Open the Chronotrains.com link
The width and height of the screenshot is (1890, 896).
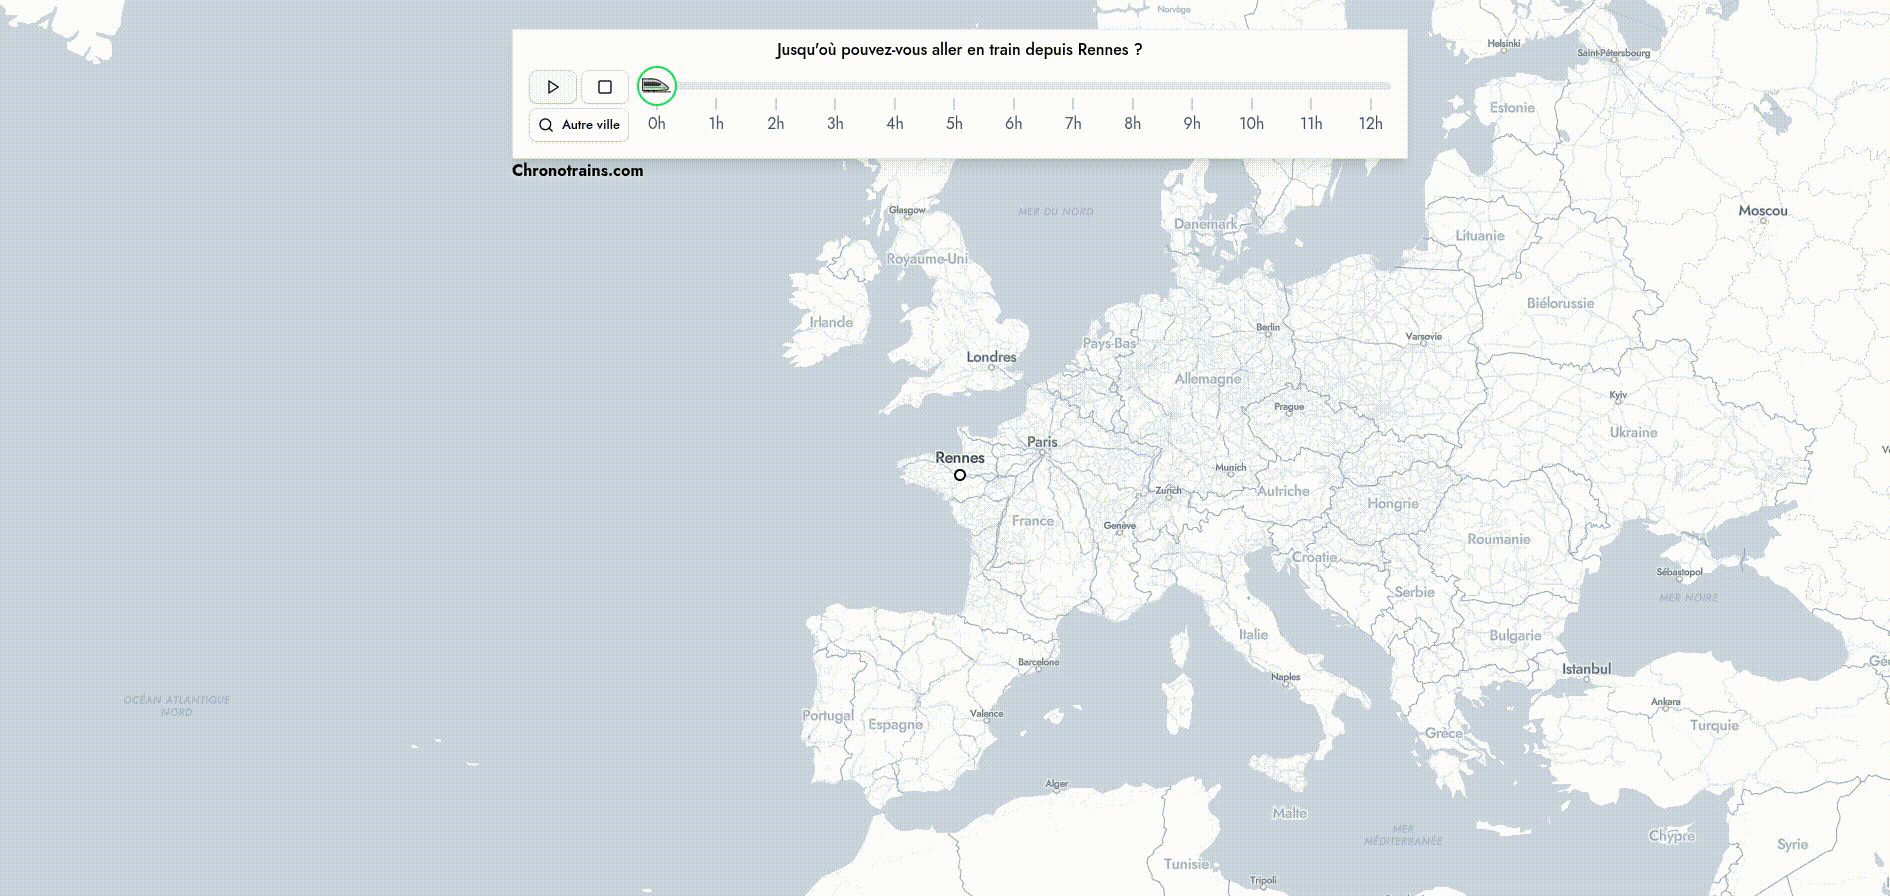[x=577, y=170]
